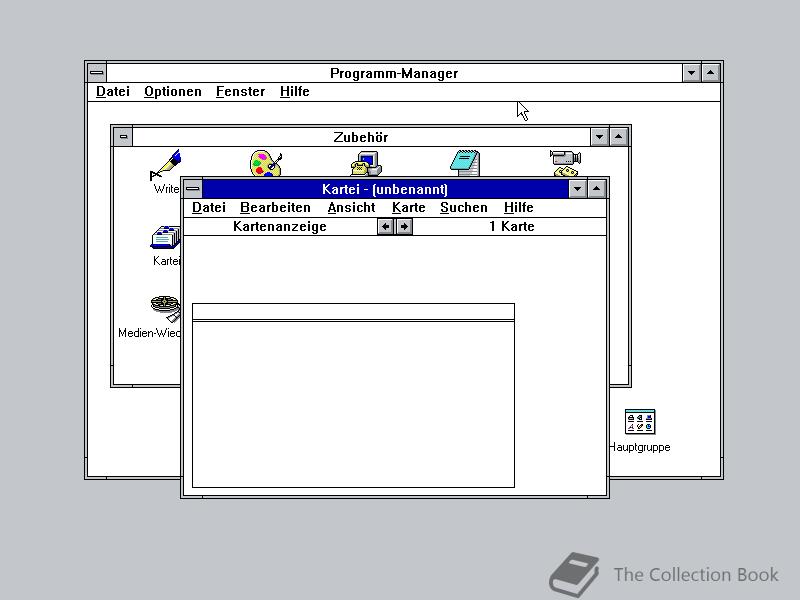Minimize the Programm-Manager window
Image resolution: width=800 pixels, height=600 pixels.
coord(691,73)
